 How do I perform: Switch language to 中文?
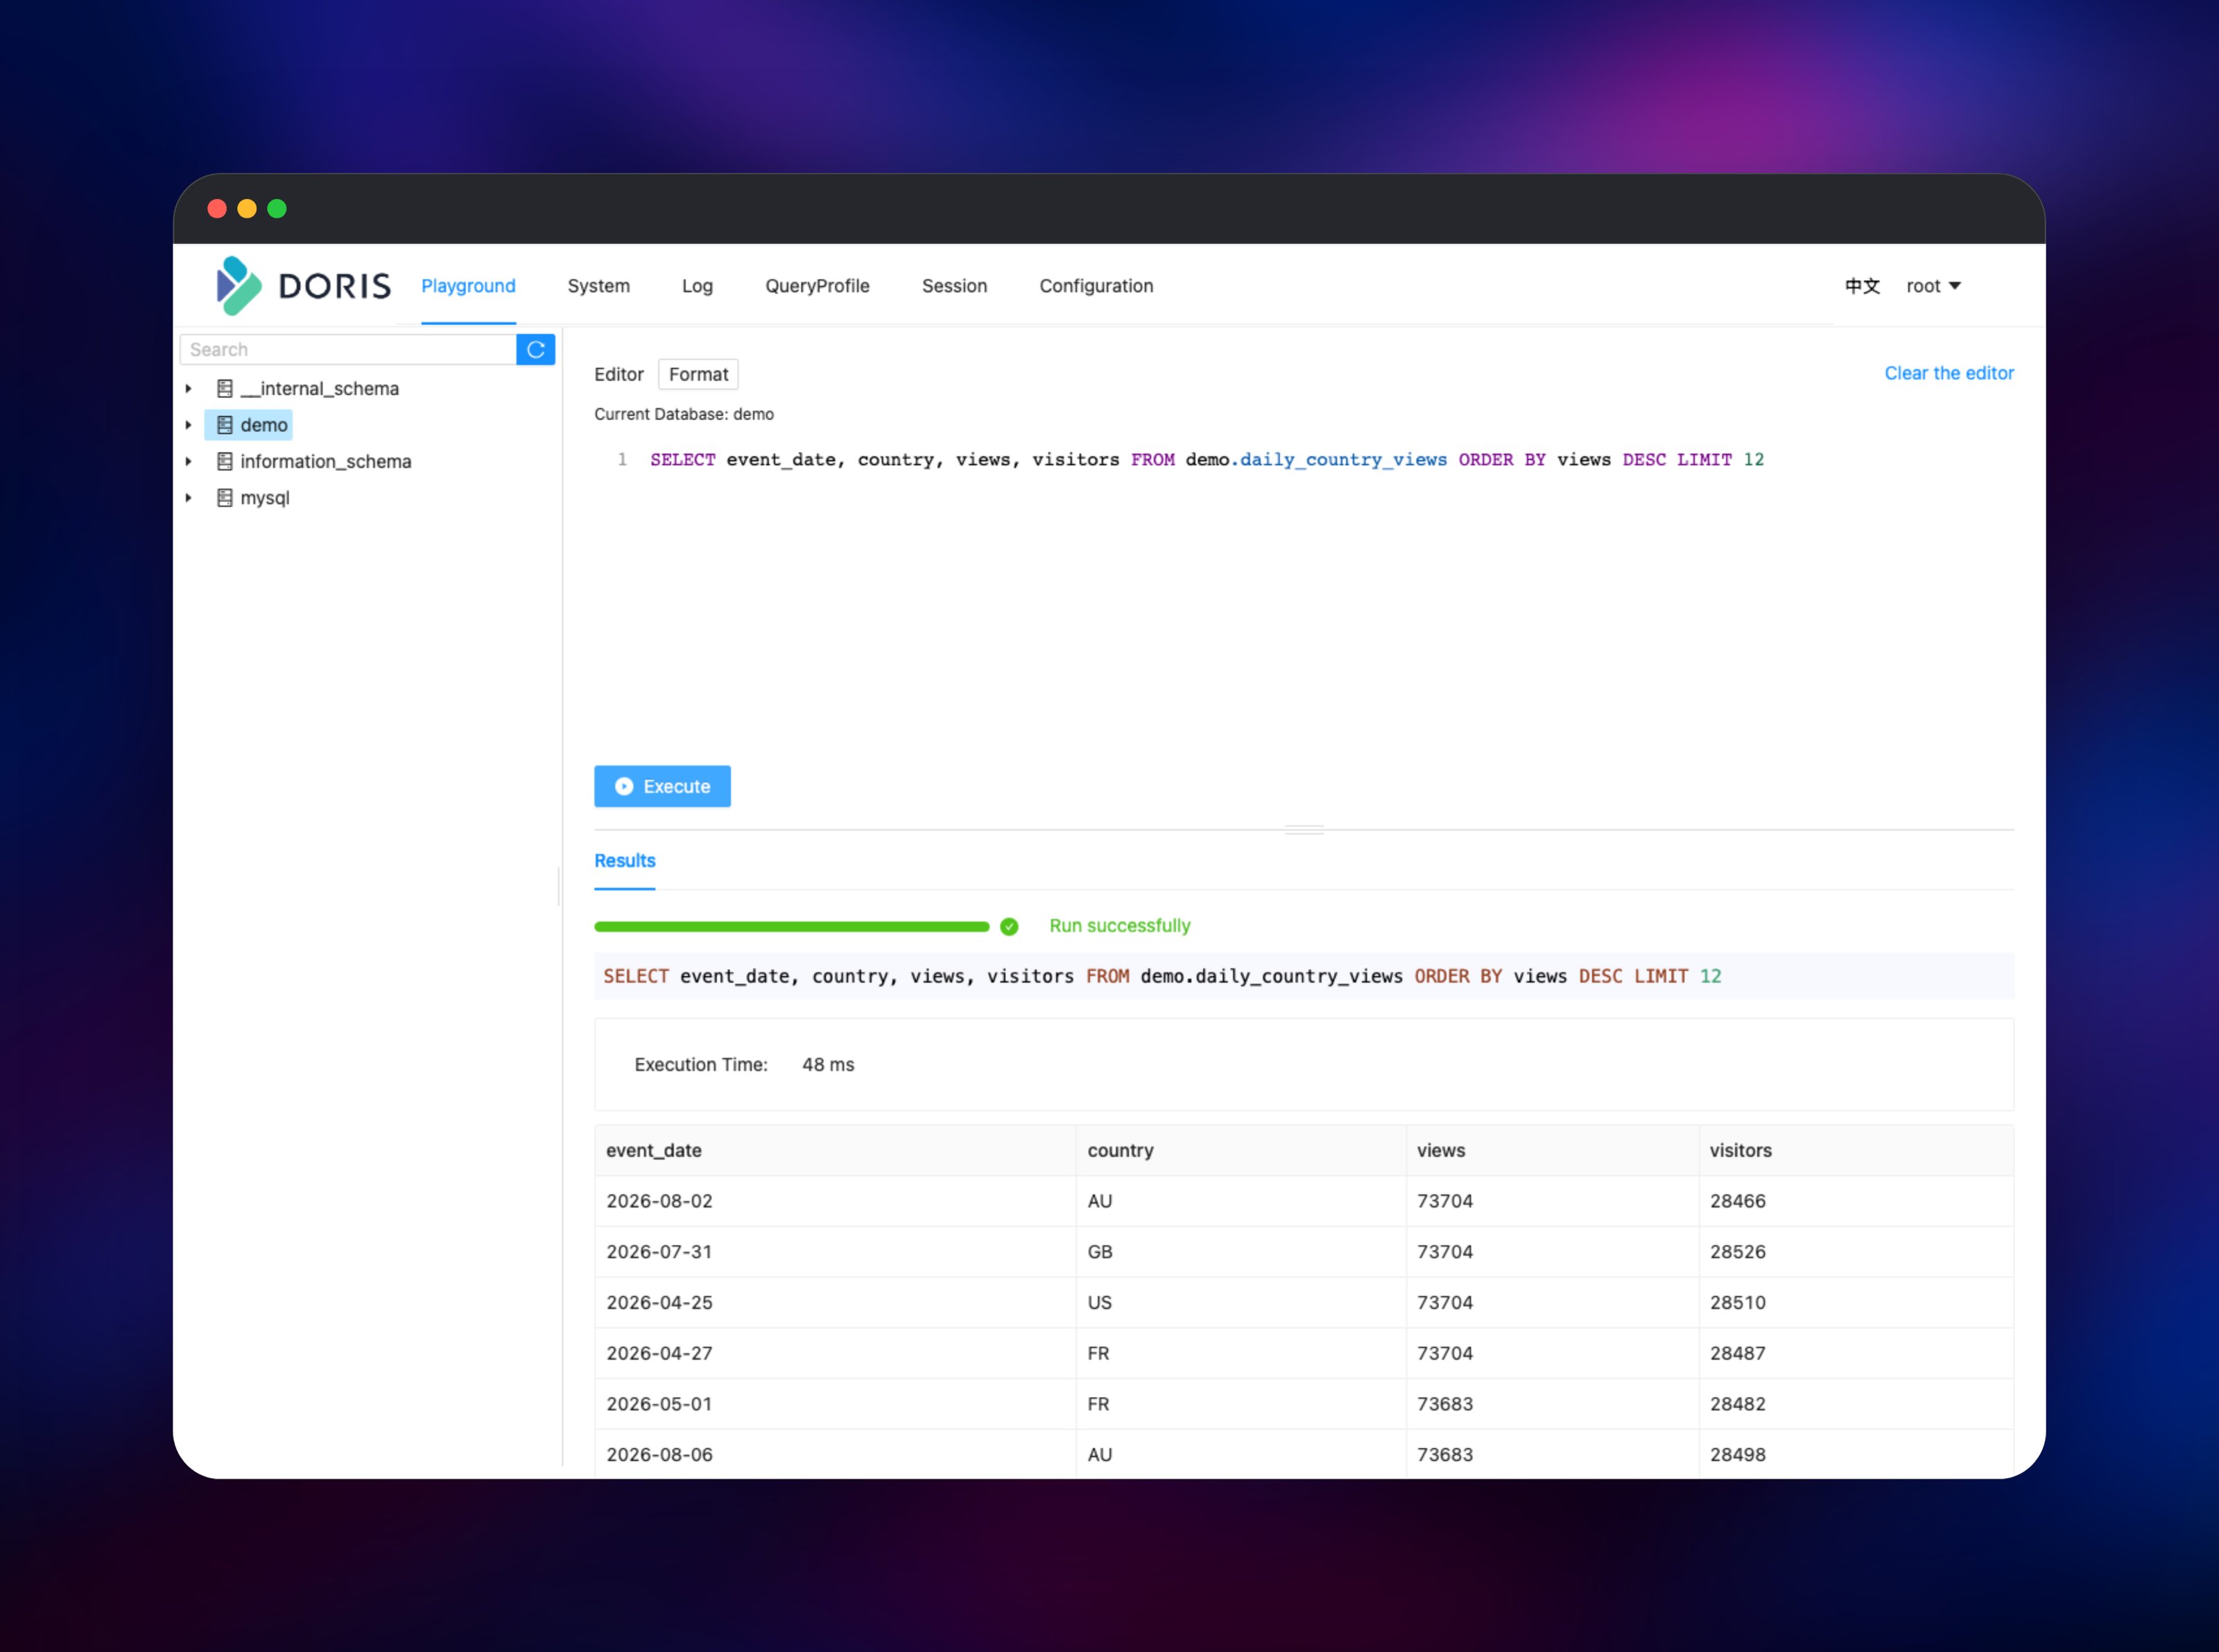1862,286
